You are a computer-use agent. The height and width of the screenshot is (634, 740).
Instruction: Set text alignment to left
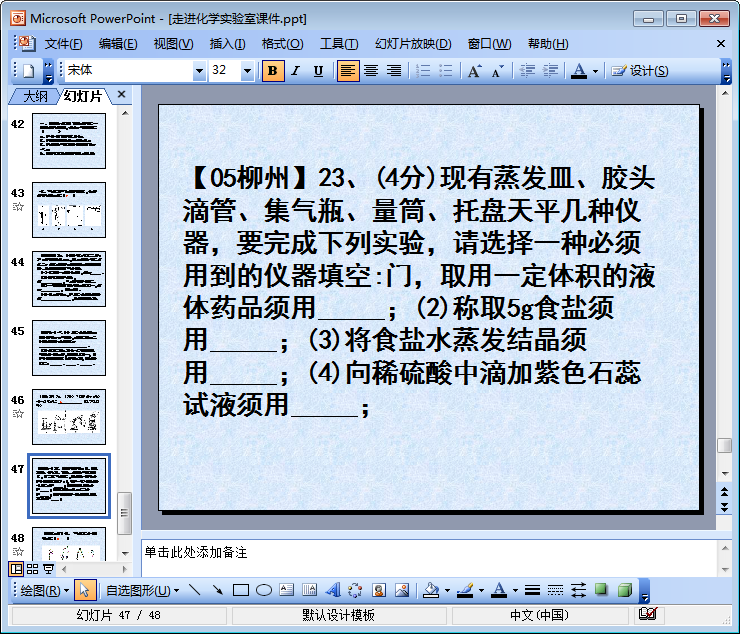pos(348,71)
